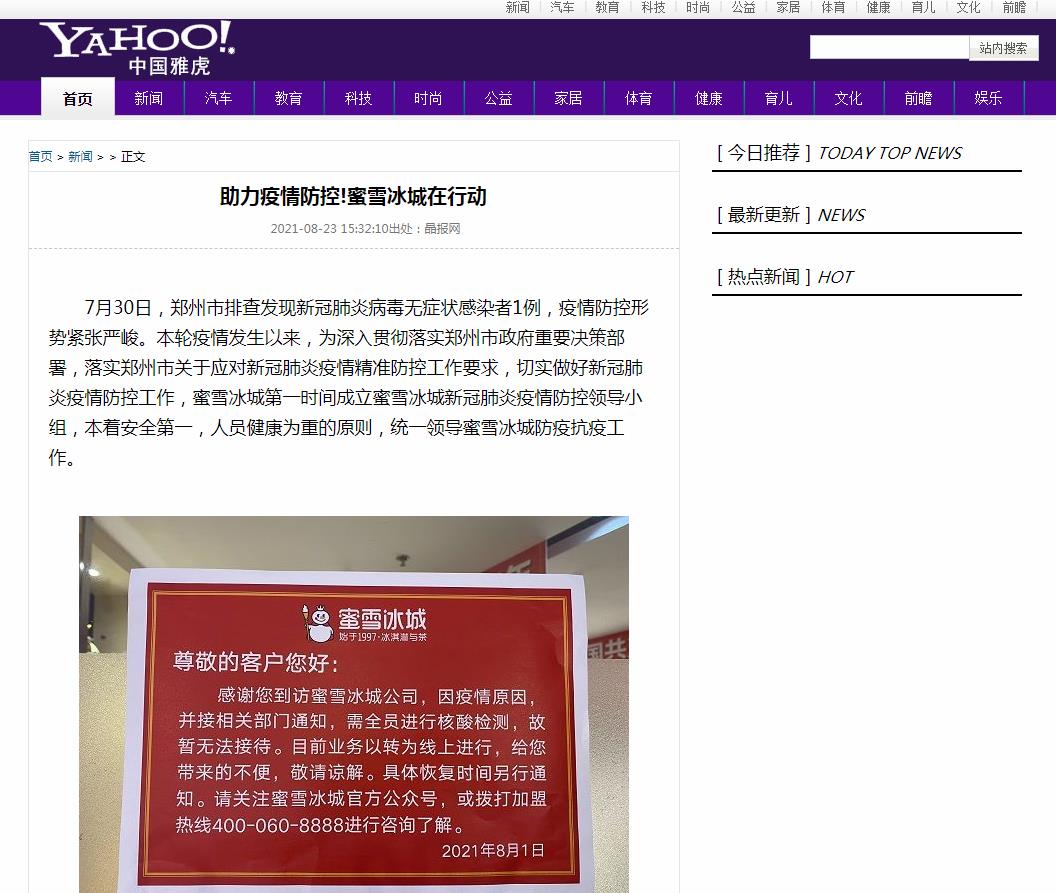Go to 前瞻 in the purple navigation bar
This screenshot has height=893, width=1056.
919,98
